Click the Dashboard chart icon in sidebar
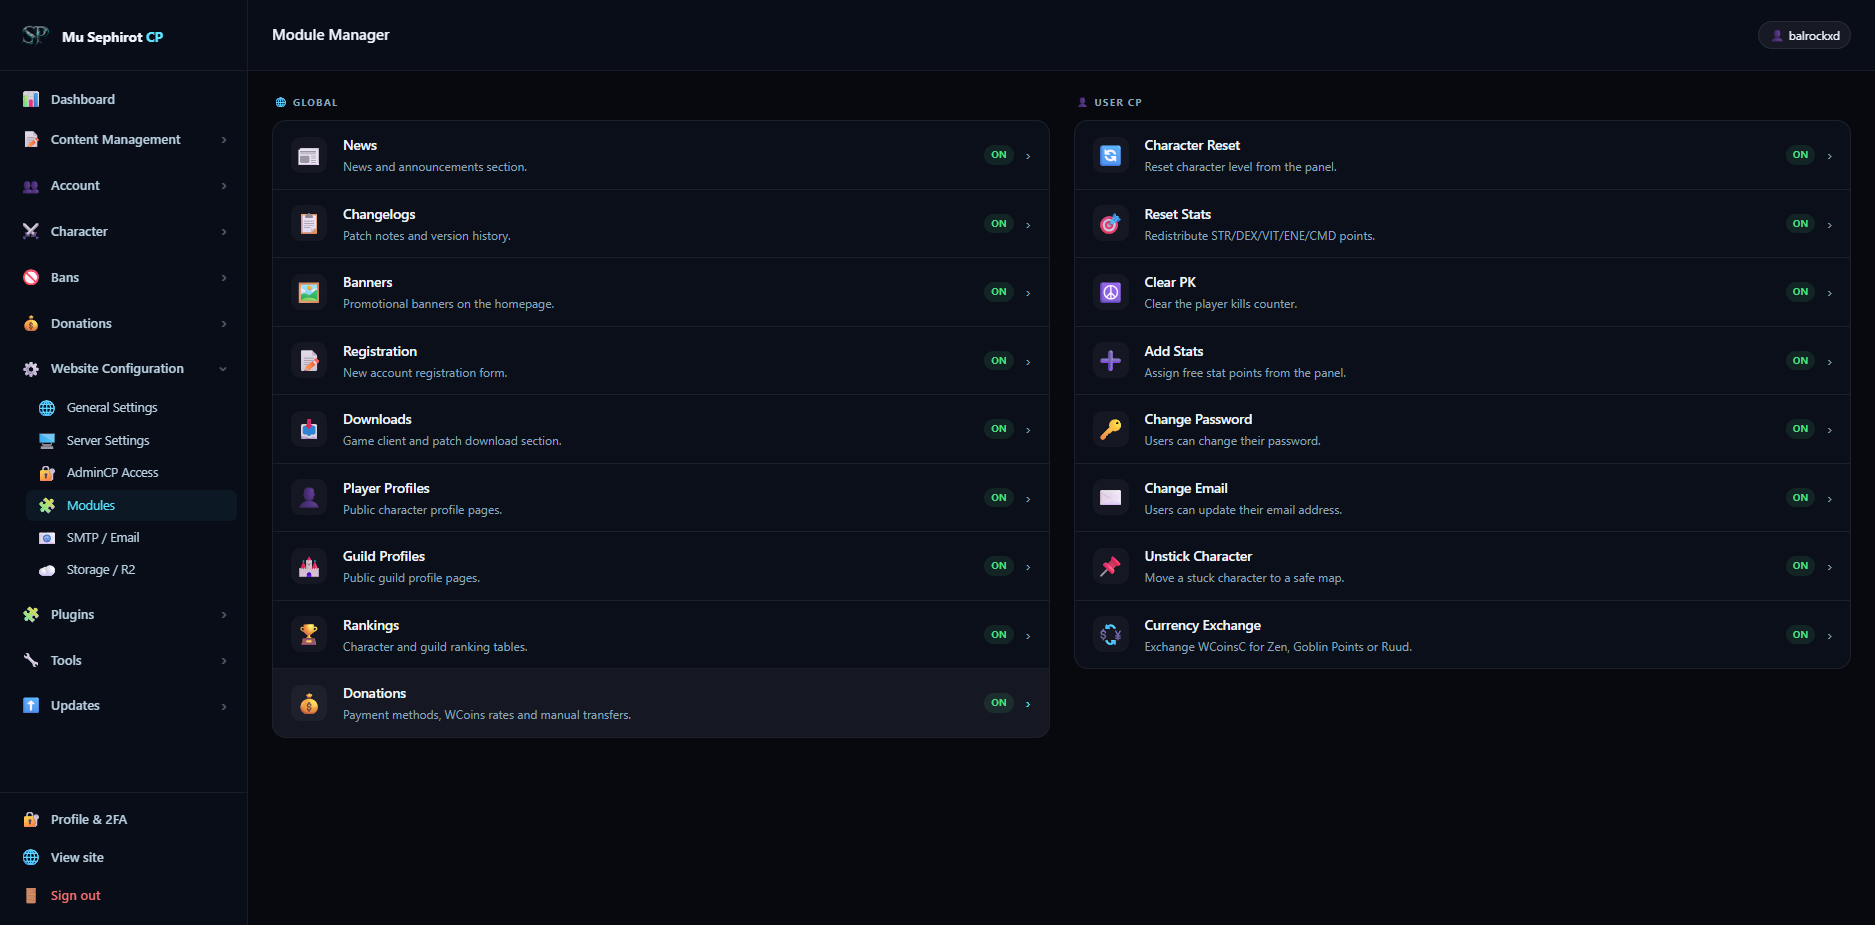This screenshot has height=925, width=1875. click(31, 100)
